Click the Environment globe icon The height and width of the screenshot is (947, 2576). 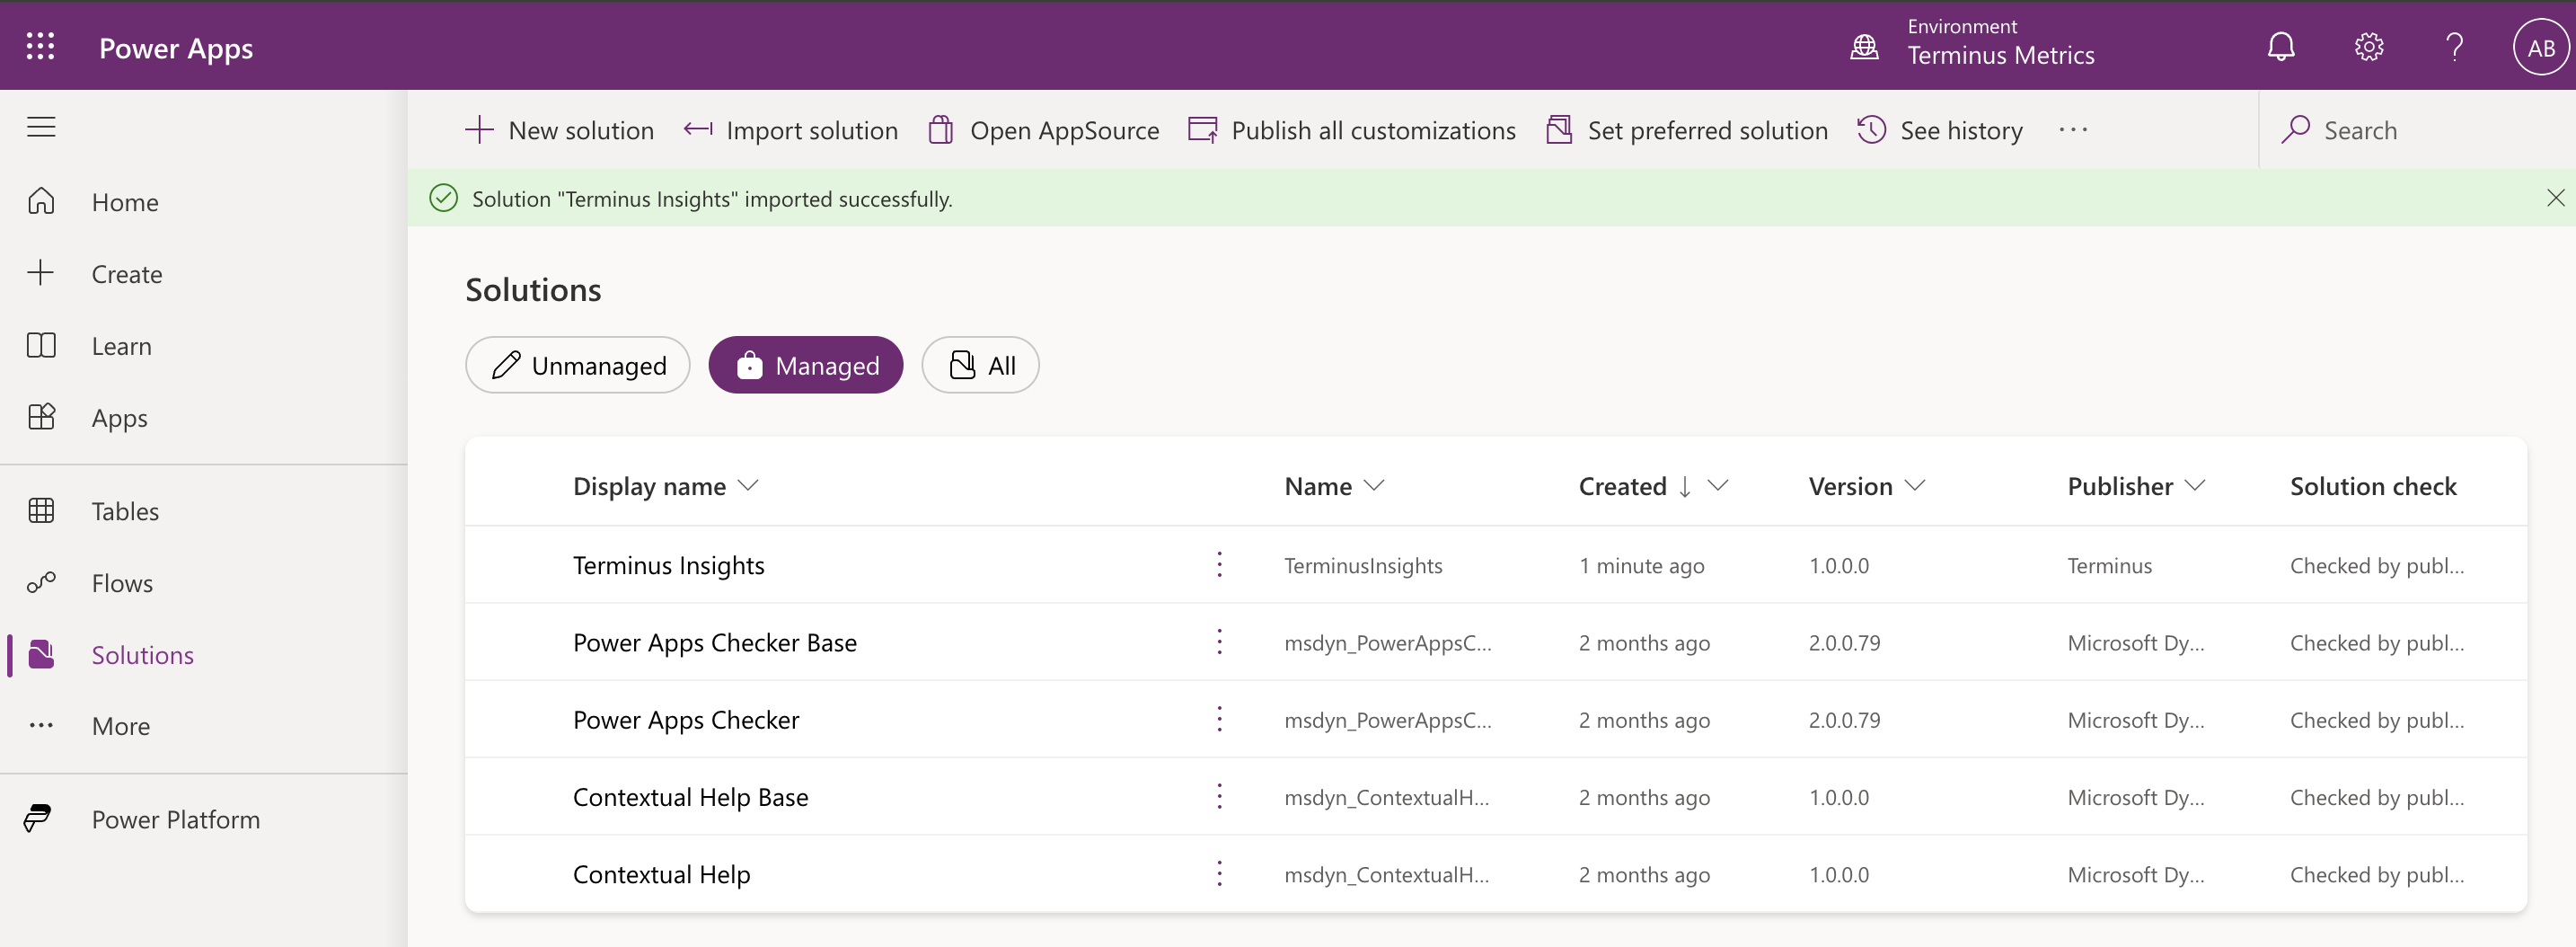(x=1865, y=47)
